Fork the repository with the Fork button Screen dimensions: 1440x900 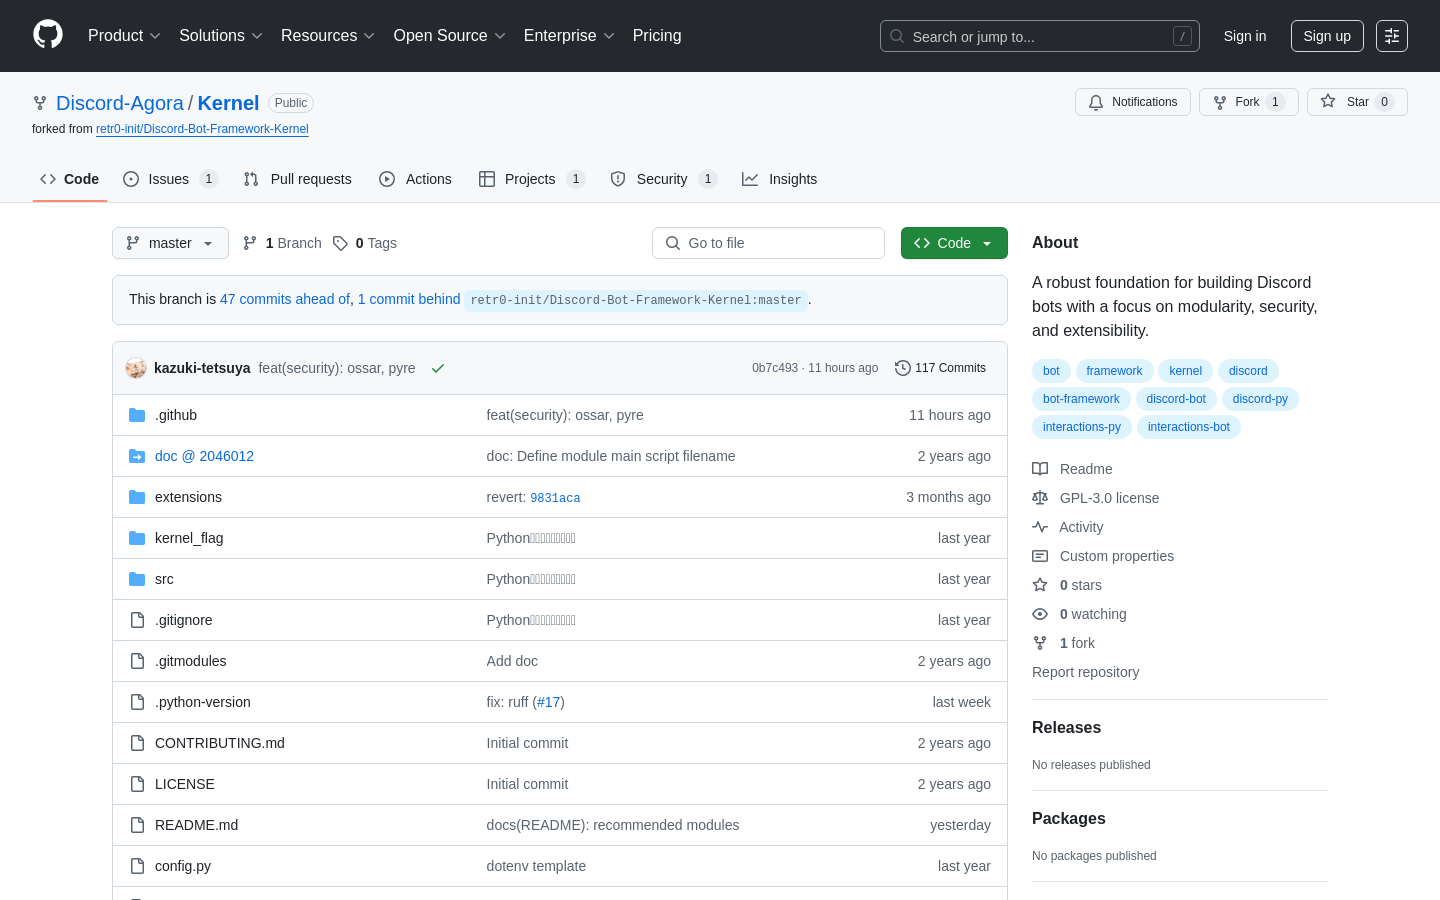(x=1249, y=102)
